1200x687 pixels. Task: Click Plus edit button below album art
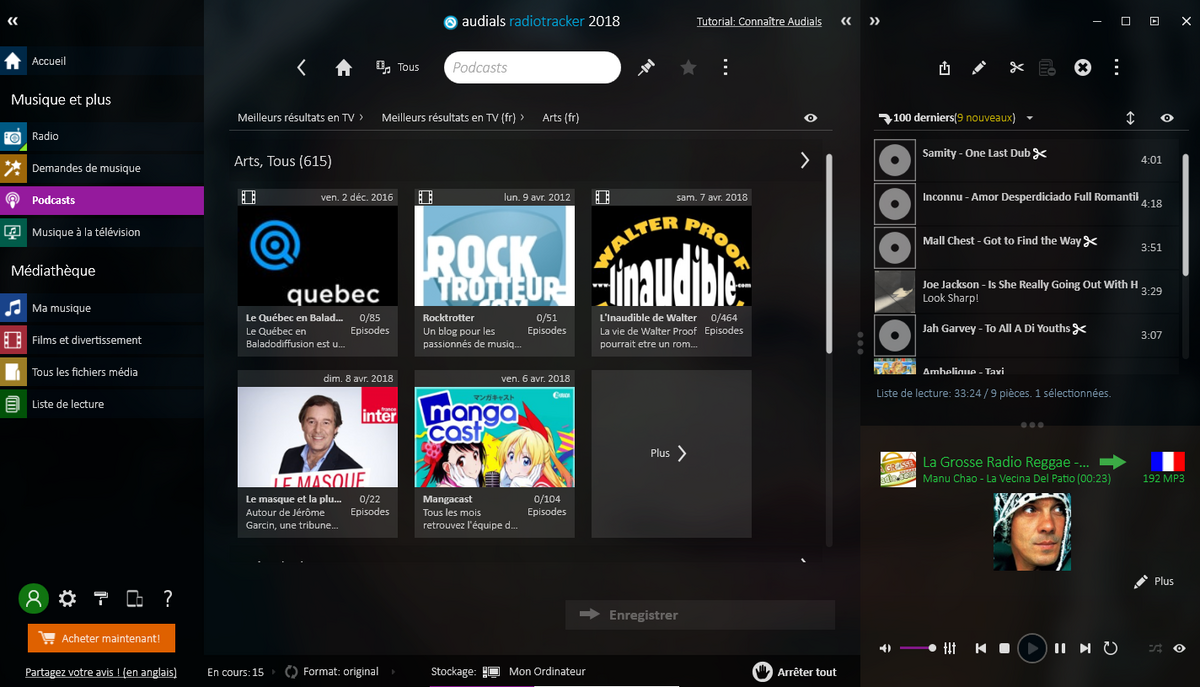coord(1154,581)
